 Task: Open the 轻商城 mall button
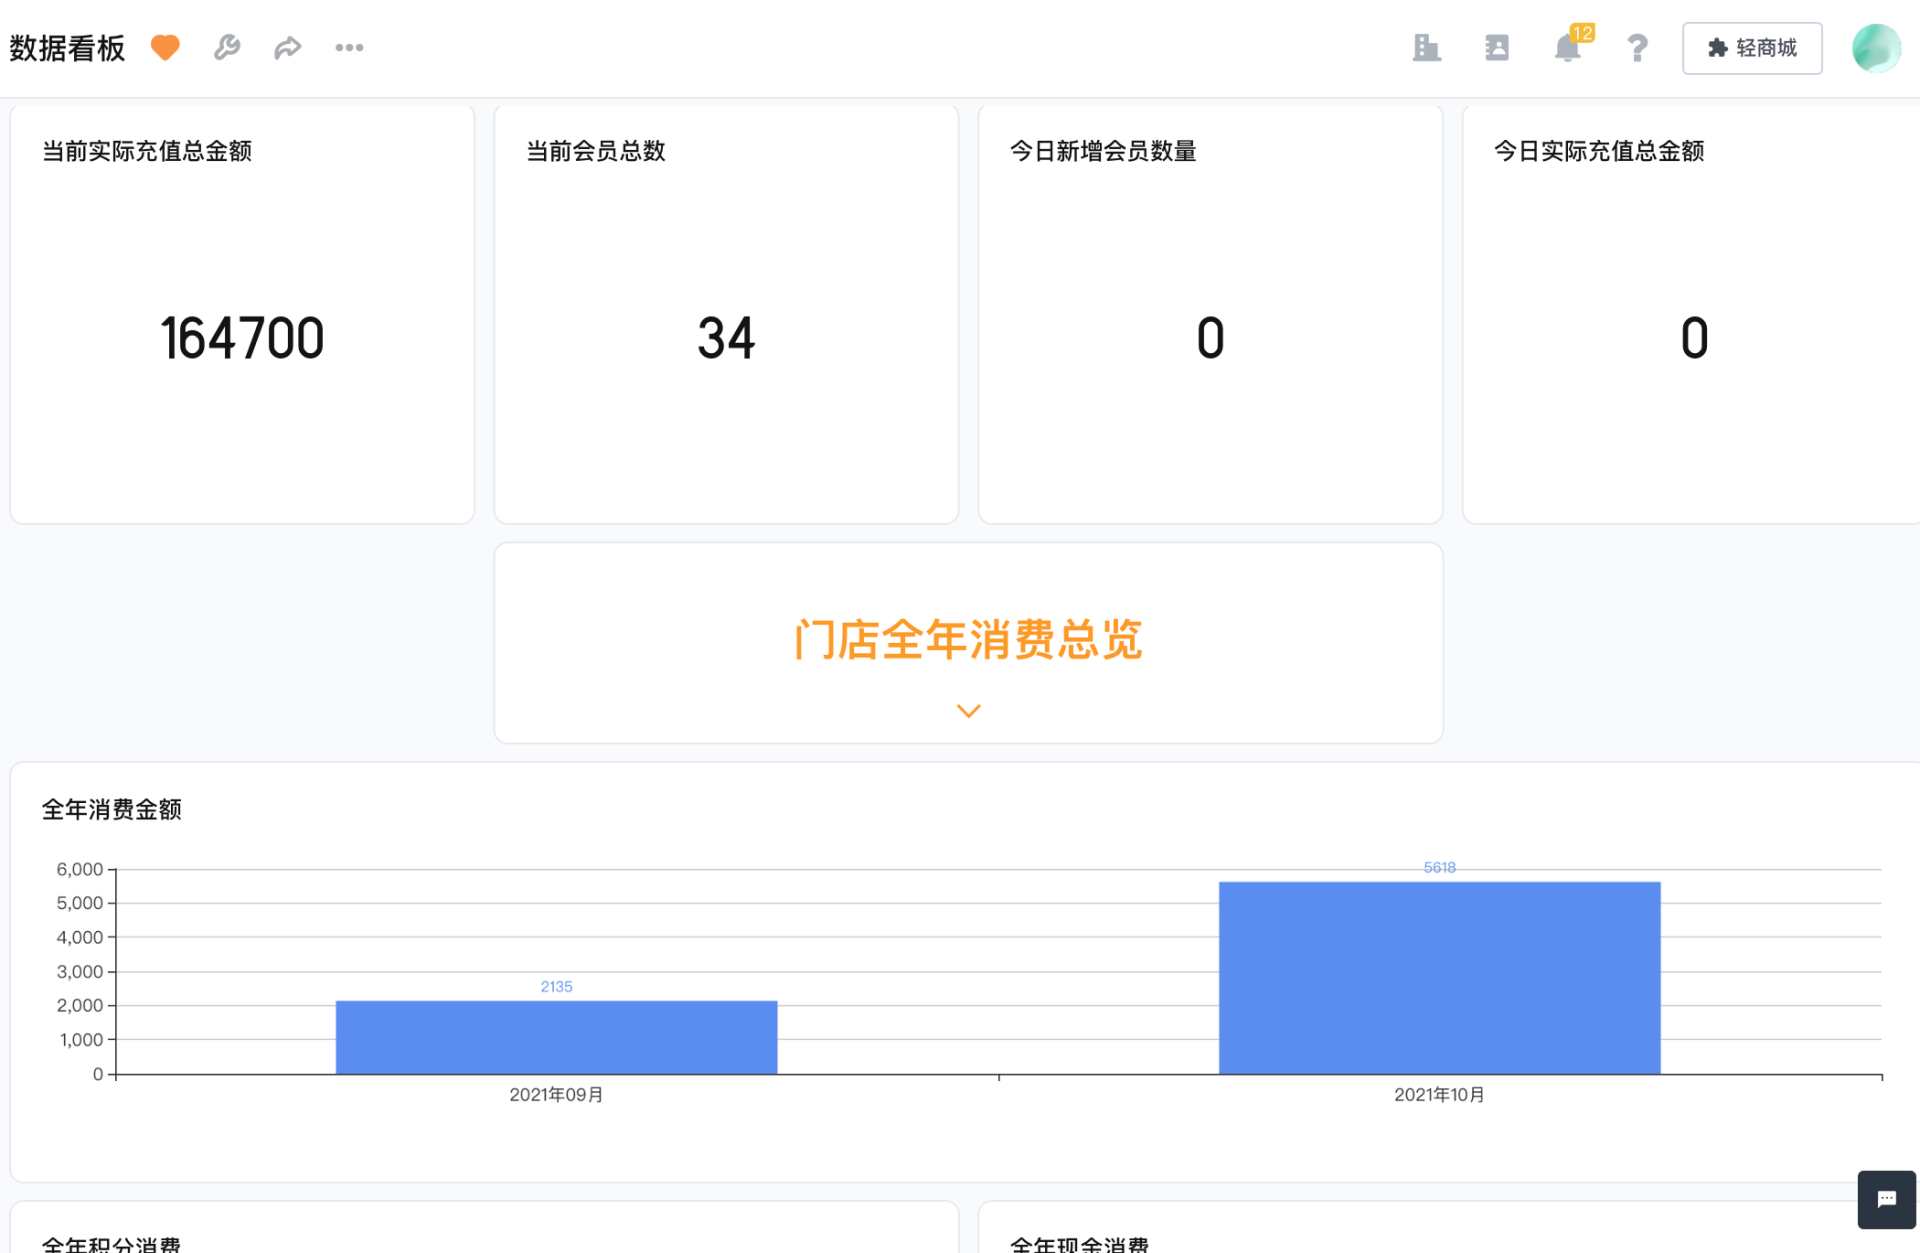click(1751, 47)
